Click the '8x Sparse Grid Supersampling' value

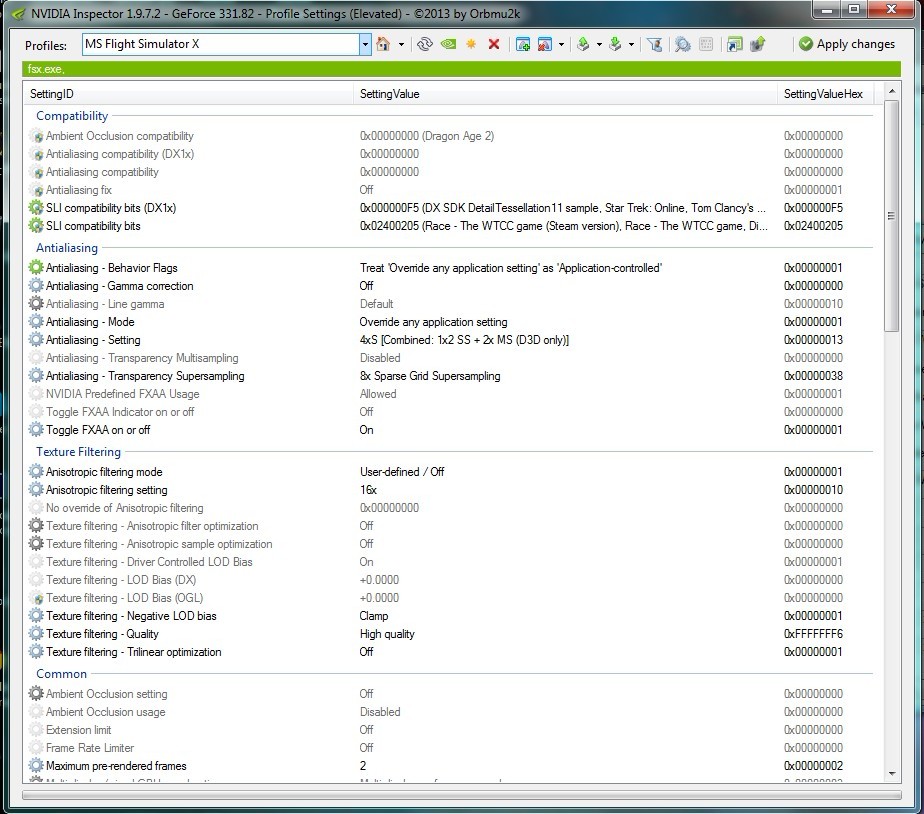click(430, 376)
